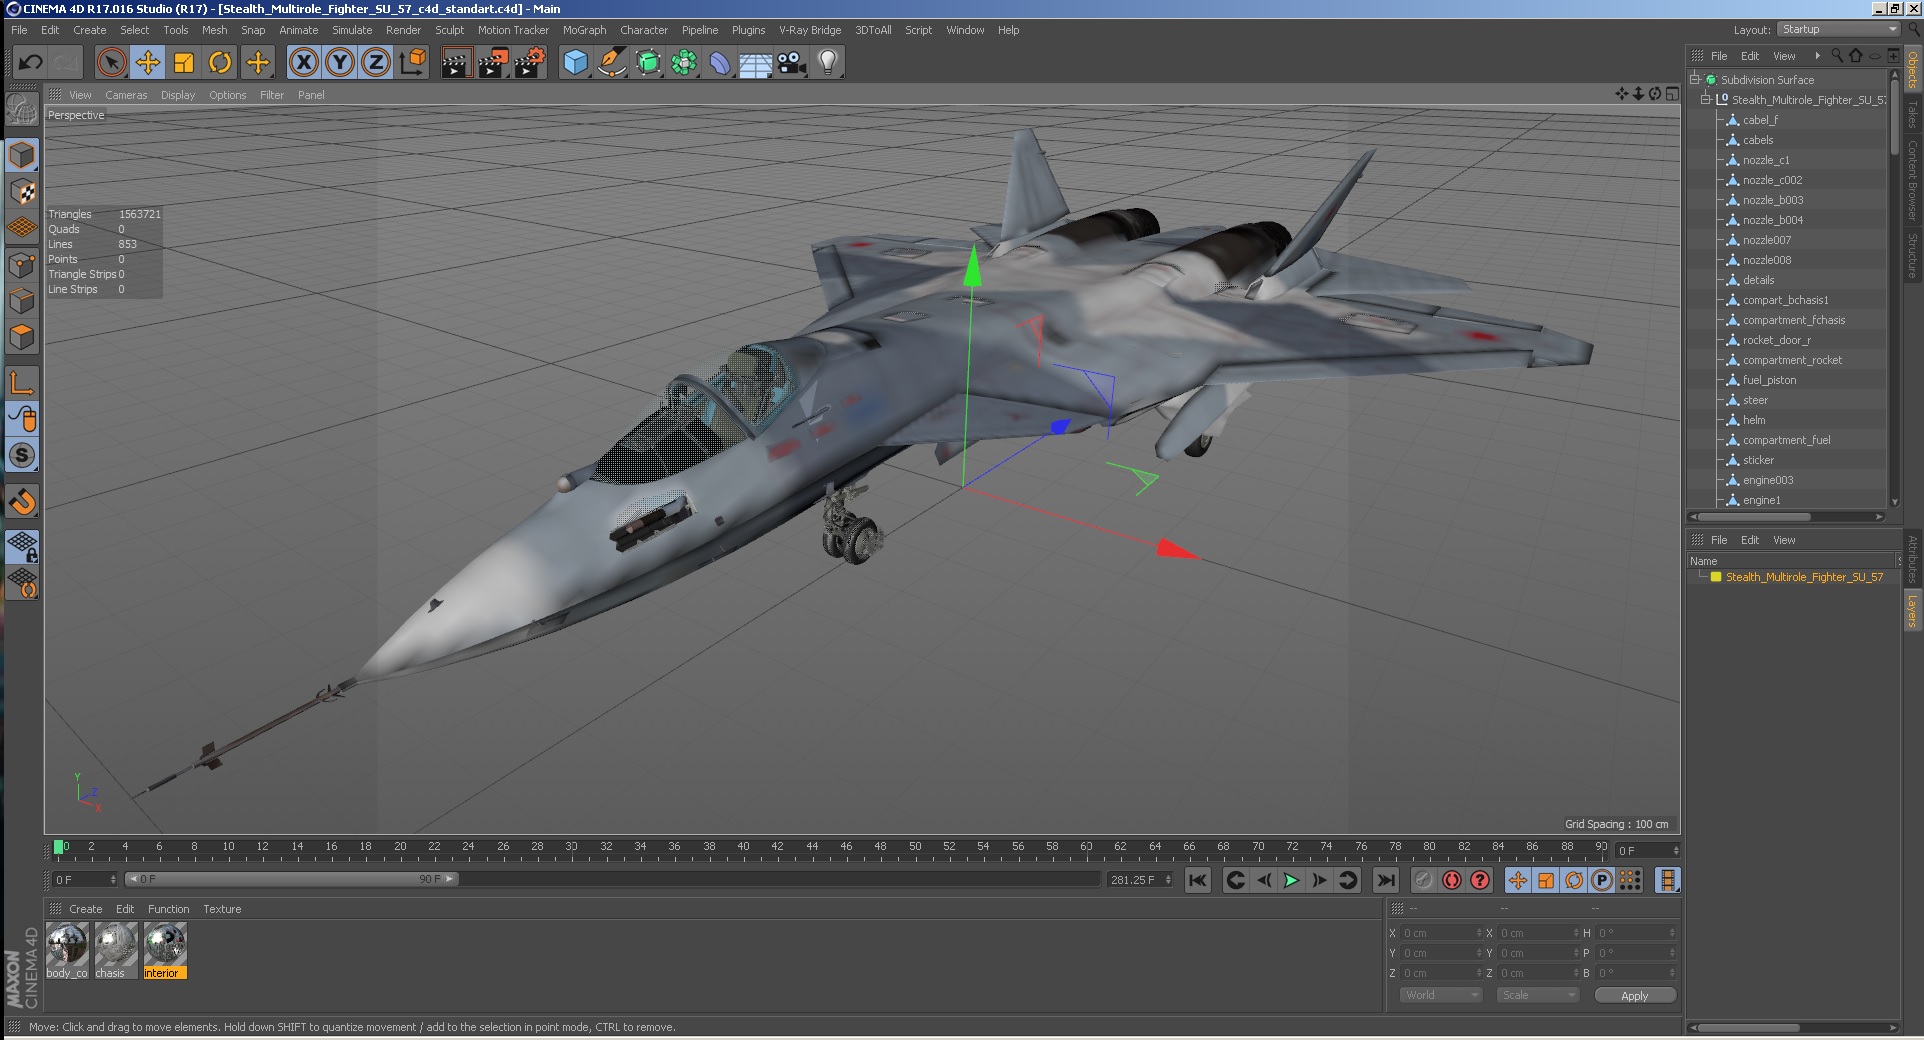
Task: Collapse Stealth_Multirole_Fighter_SU_57 null
Action: 1706,99
